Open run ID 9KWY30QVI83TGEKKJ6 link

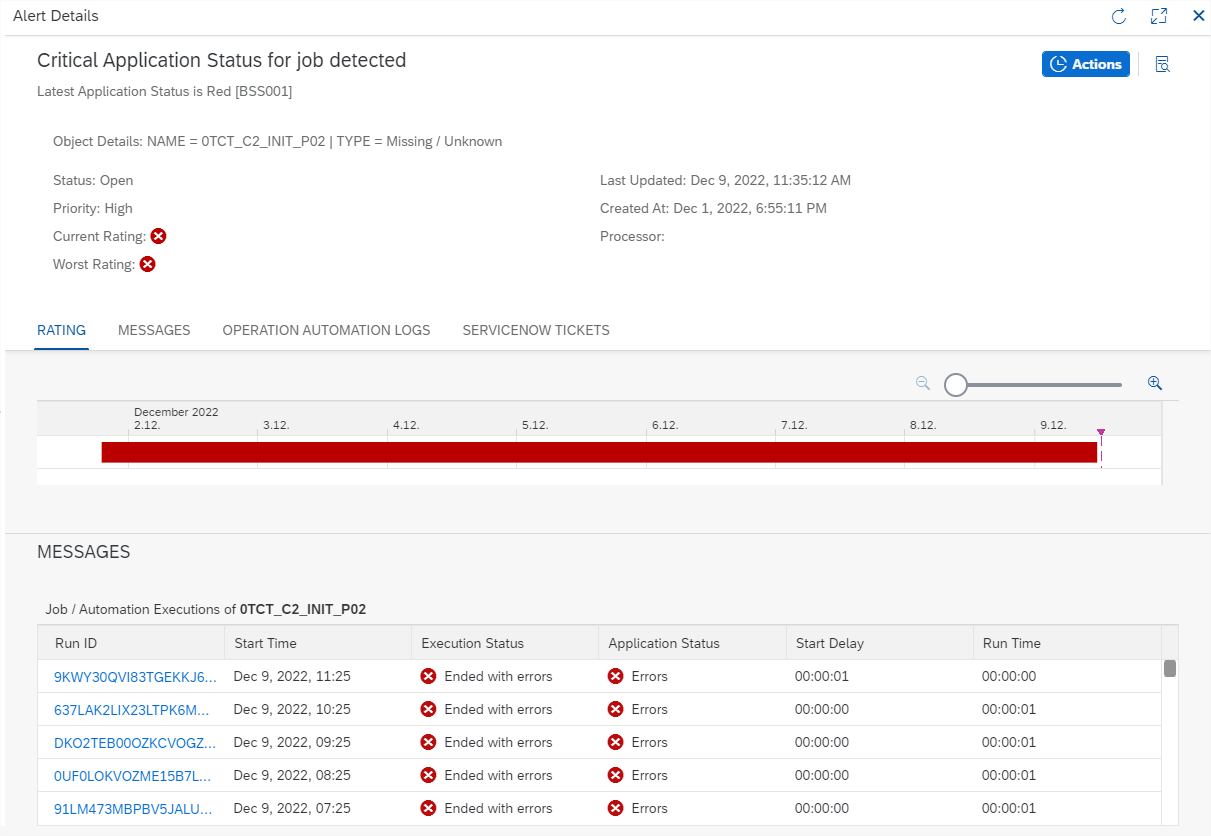(135, 676)
